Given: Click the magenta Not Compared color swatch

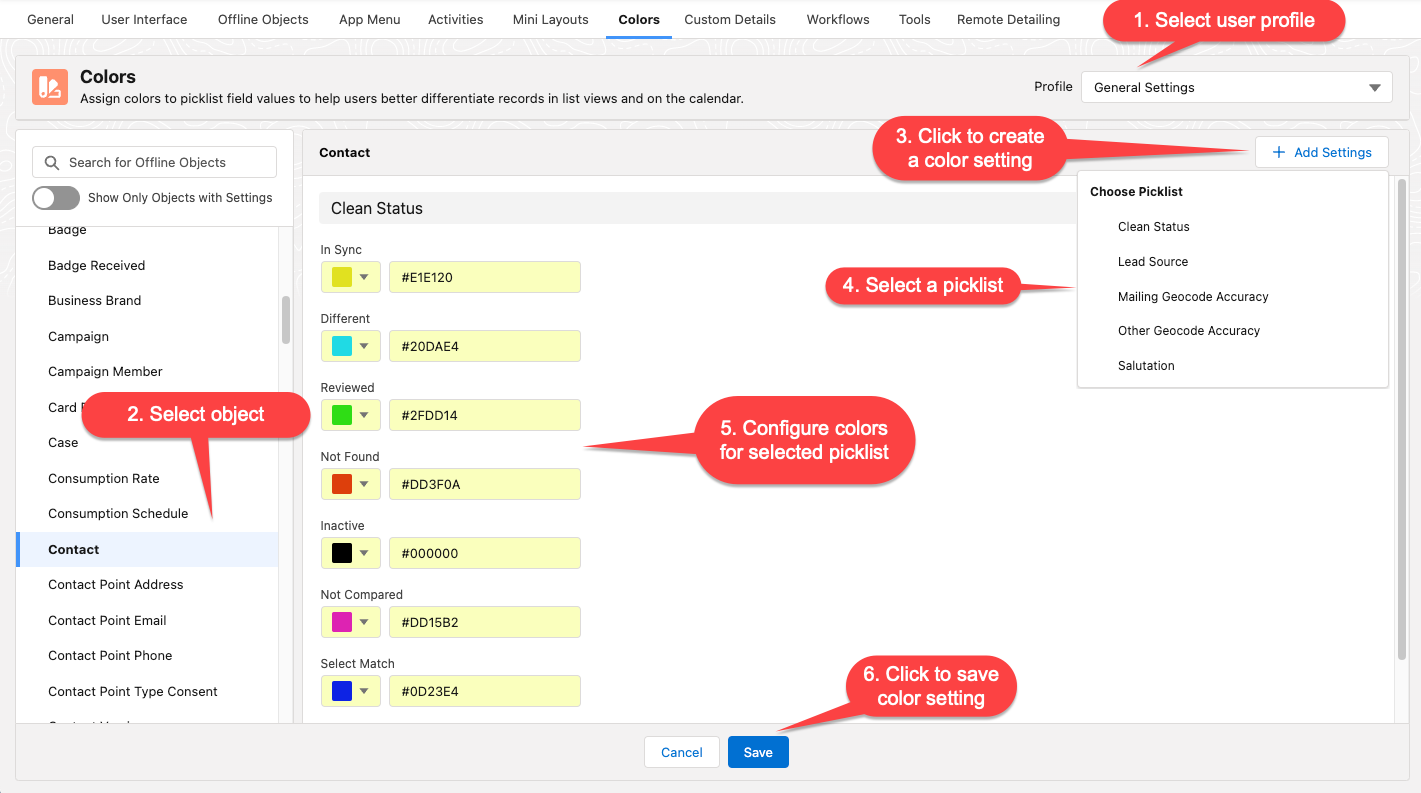Looking at the screenshot, I should coord(341,622).
